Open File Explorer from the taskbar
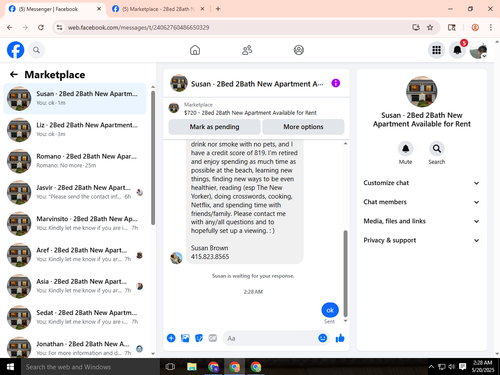 pyautogui.click(x=192, y=367)
